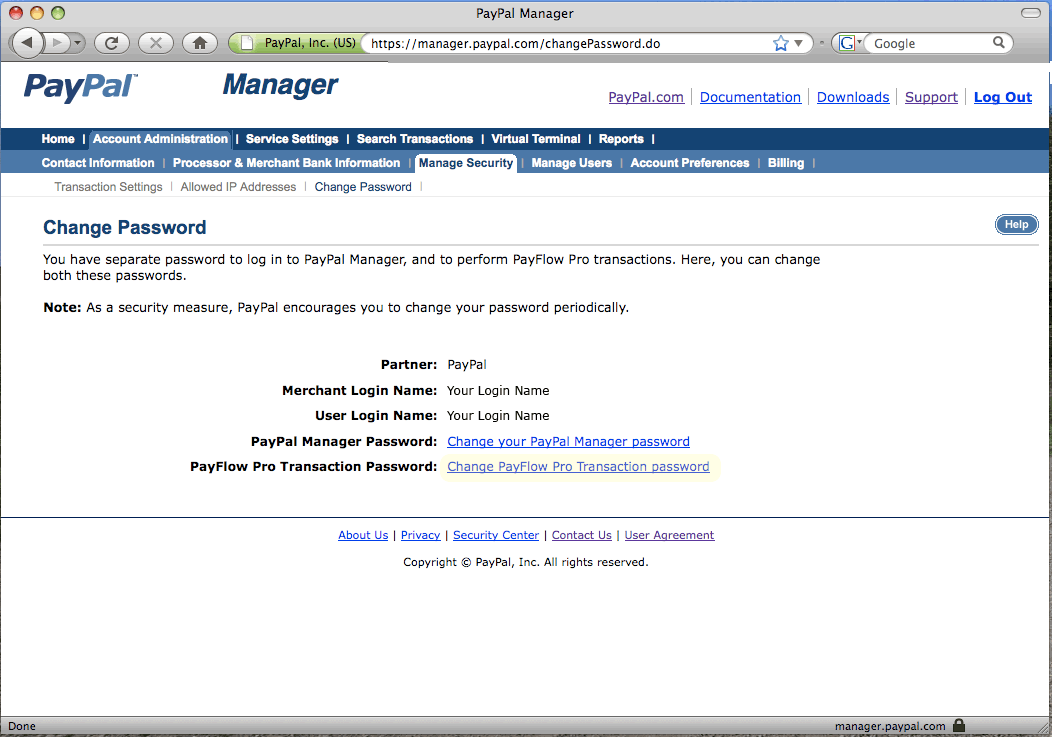Select Processor & Merchant Bank Information
This screenshot has height=737, width=1052.
286,163
